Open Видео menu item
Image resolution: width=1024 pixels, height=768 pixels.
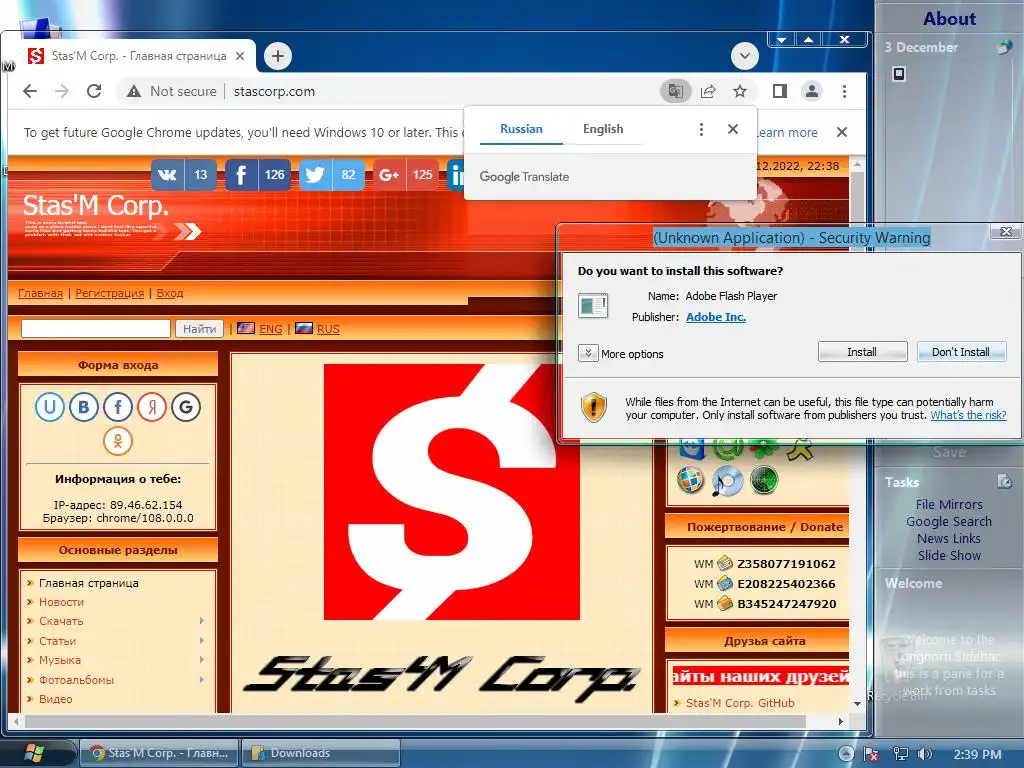tap(56, 699)
